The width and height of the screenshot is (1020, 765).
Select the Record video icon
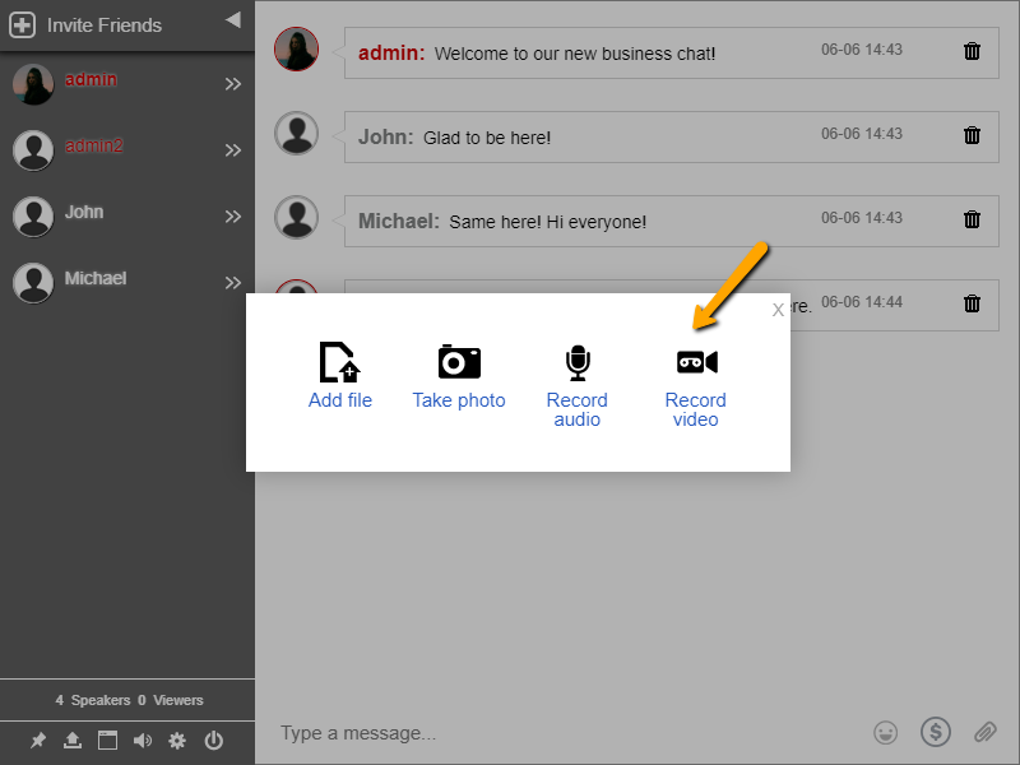pos(695,362)
